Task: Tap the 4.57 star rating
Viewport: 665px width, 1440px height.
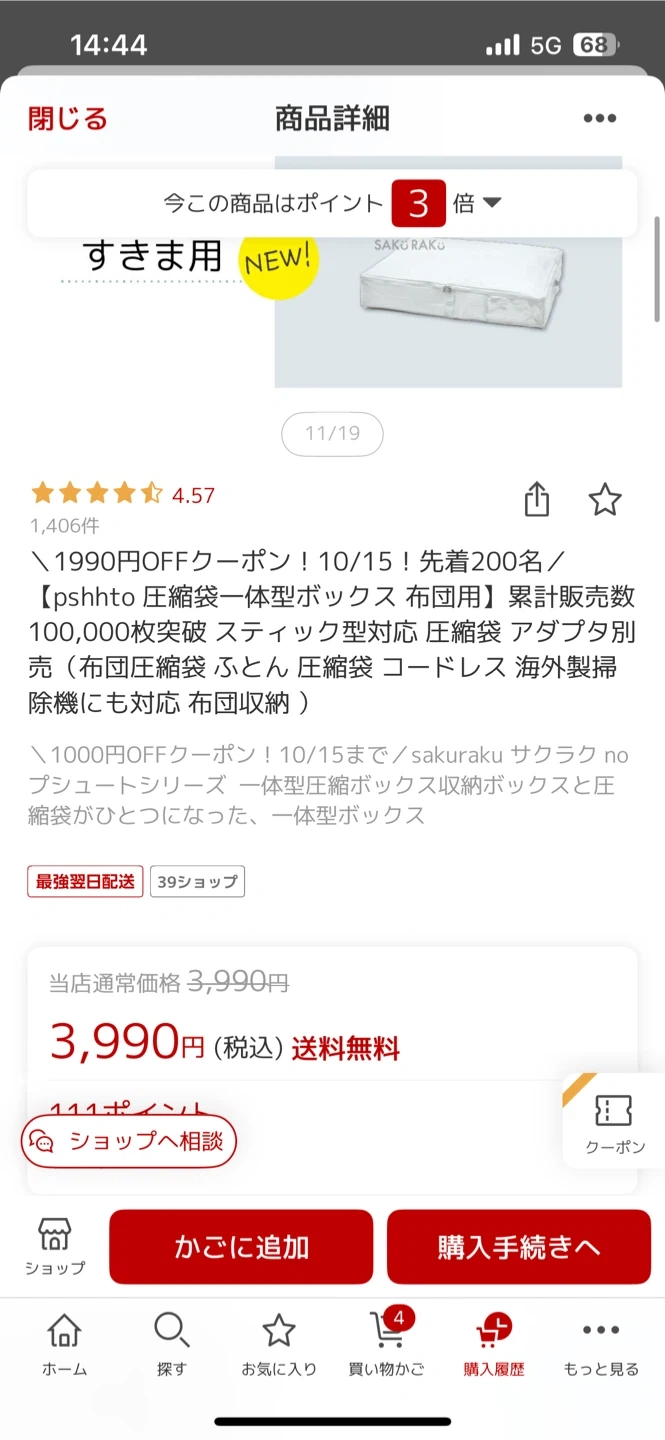Action: click(123, 495)
